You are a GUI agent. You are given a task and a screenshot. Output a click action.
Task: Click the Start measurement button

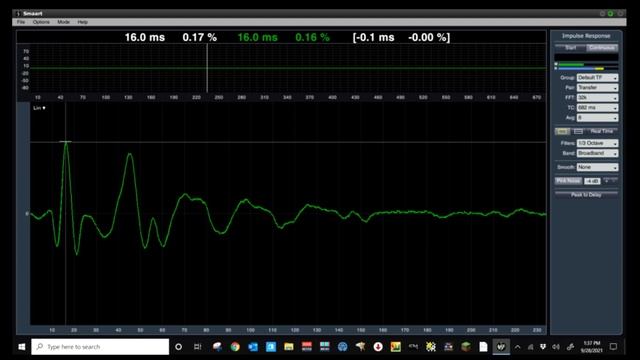pyautogui.click(x=570, y=48)
